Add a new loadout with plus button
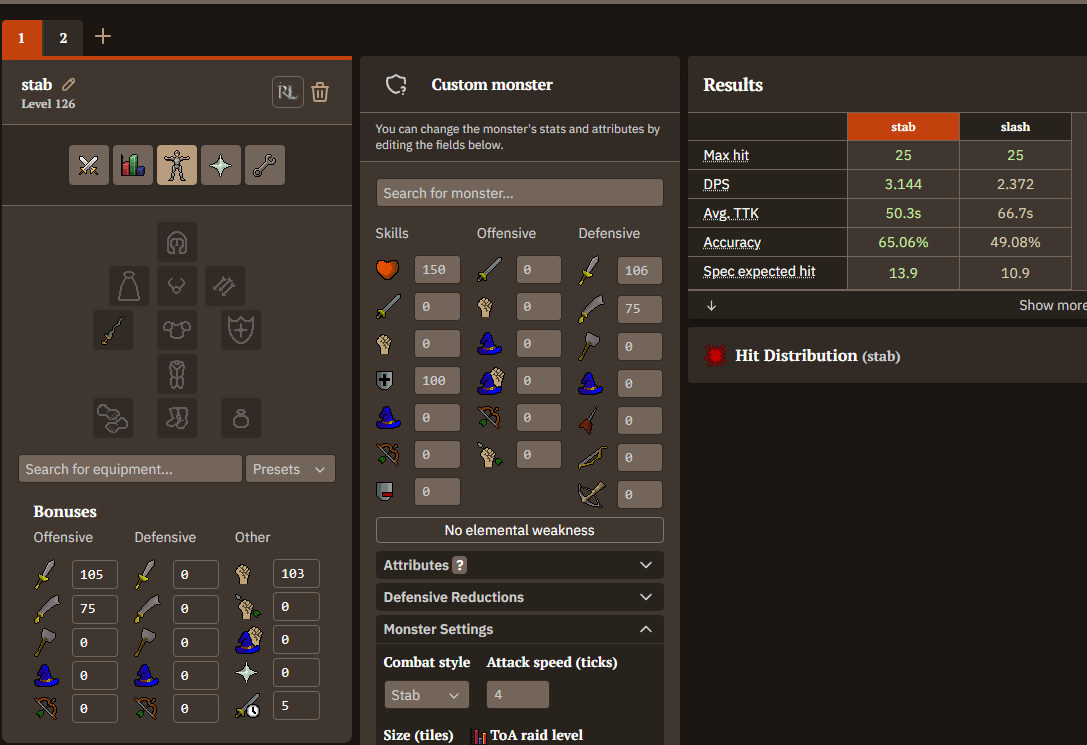The height and width of the screenshot is (745, 1087). 103,36
